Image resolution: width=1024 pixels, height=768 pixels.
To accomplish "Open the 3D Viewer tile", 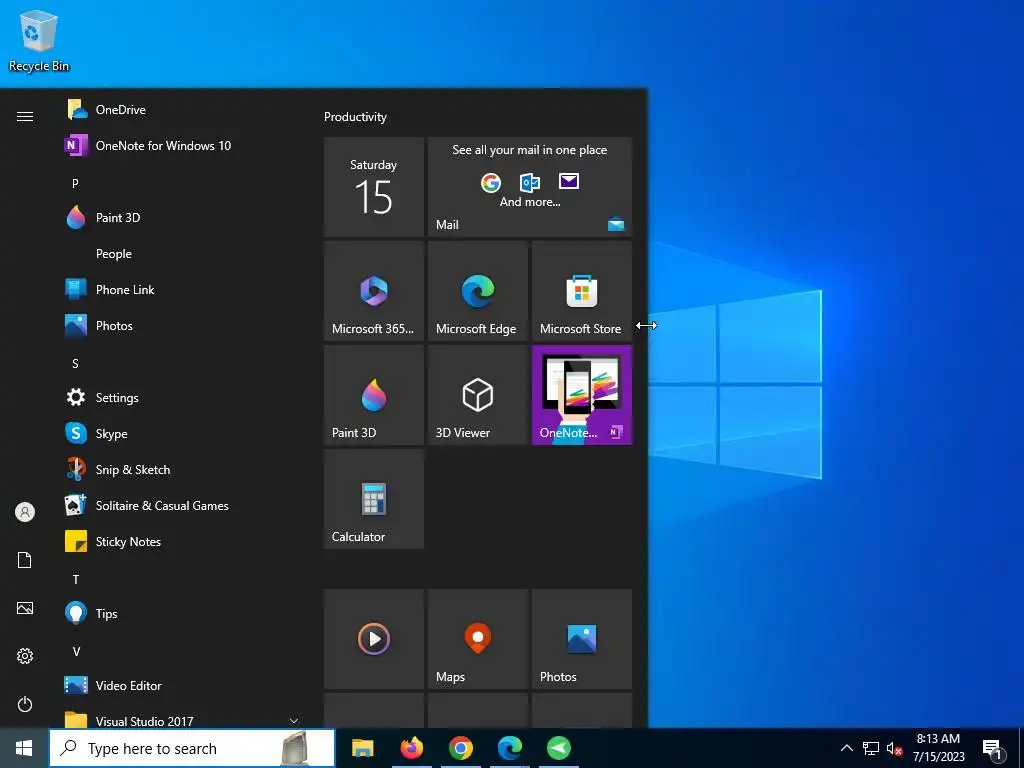I will click(x=477, y=395).
